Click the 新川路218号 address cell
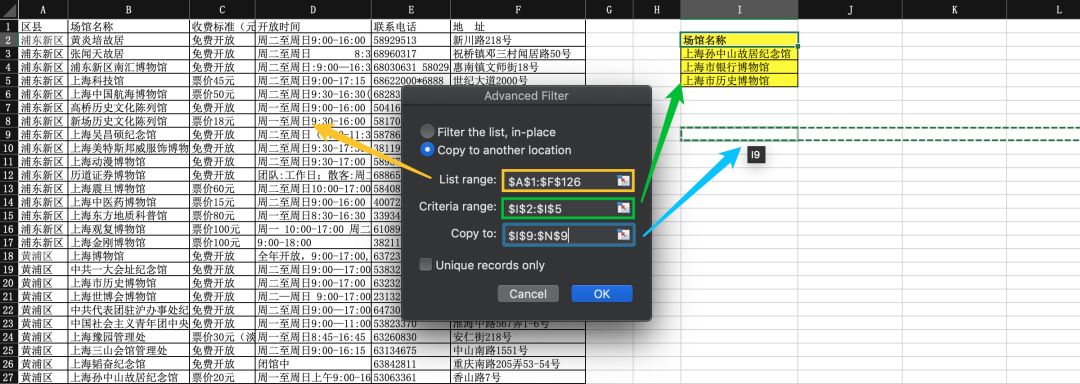Image resolution: width=1080 pixels, height=384 pixels. [x=518, y=40]
